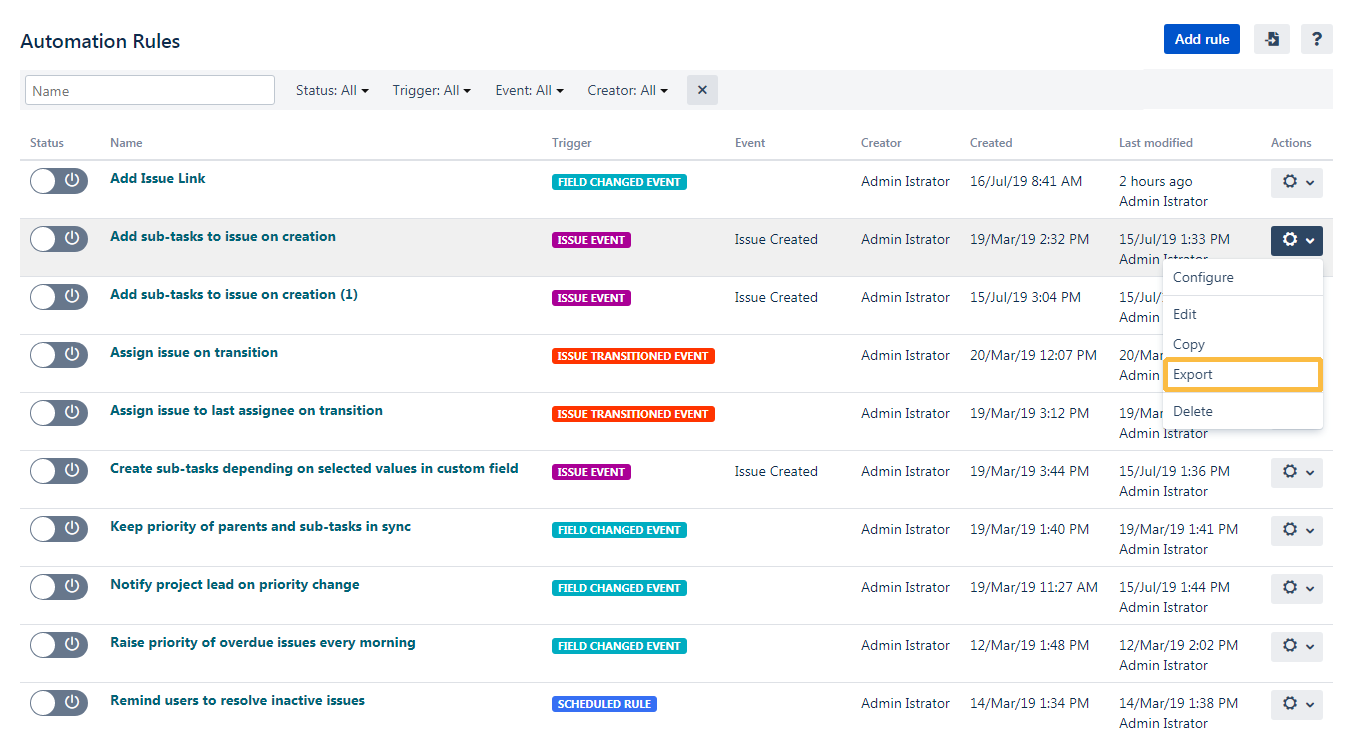Image resolution: width=1353 pixels, height=739 pixels.
Task: Click gear icon for Keep priority rule
Action: [x=1297, y=530]
